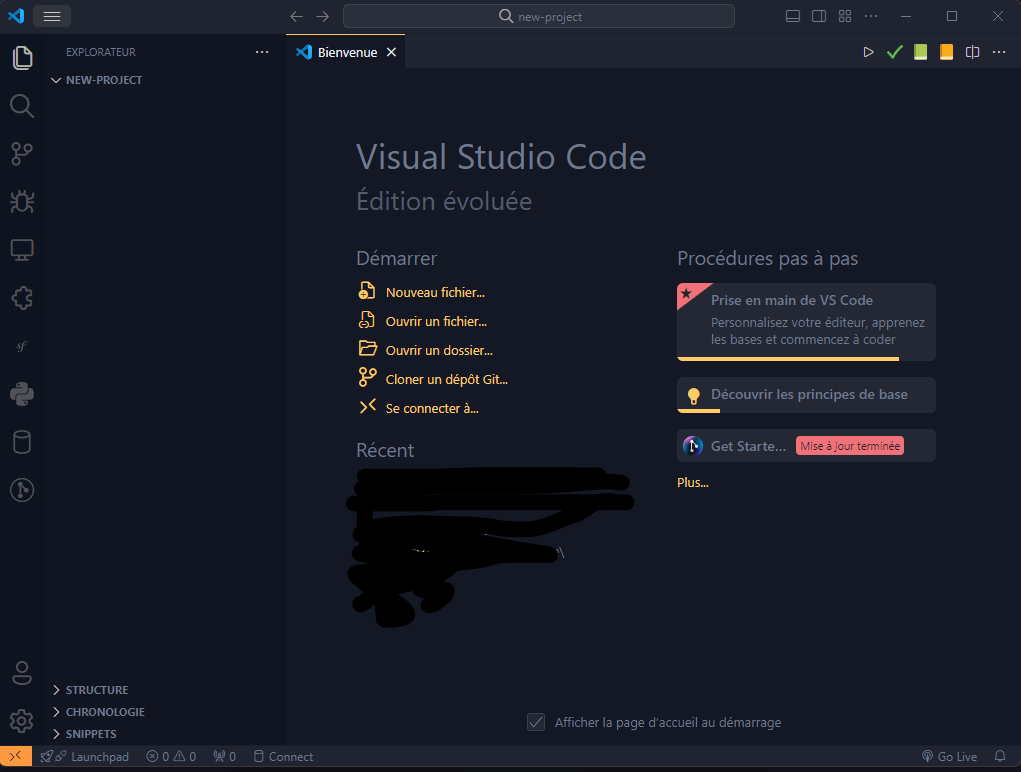Open the Remote Explorer monitor icon

pyautogui.click(x=22, y=250)
